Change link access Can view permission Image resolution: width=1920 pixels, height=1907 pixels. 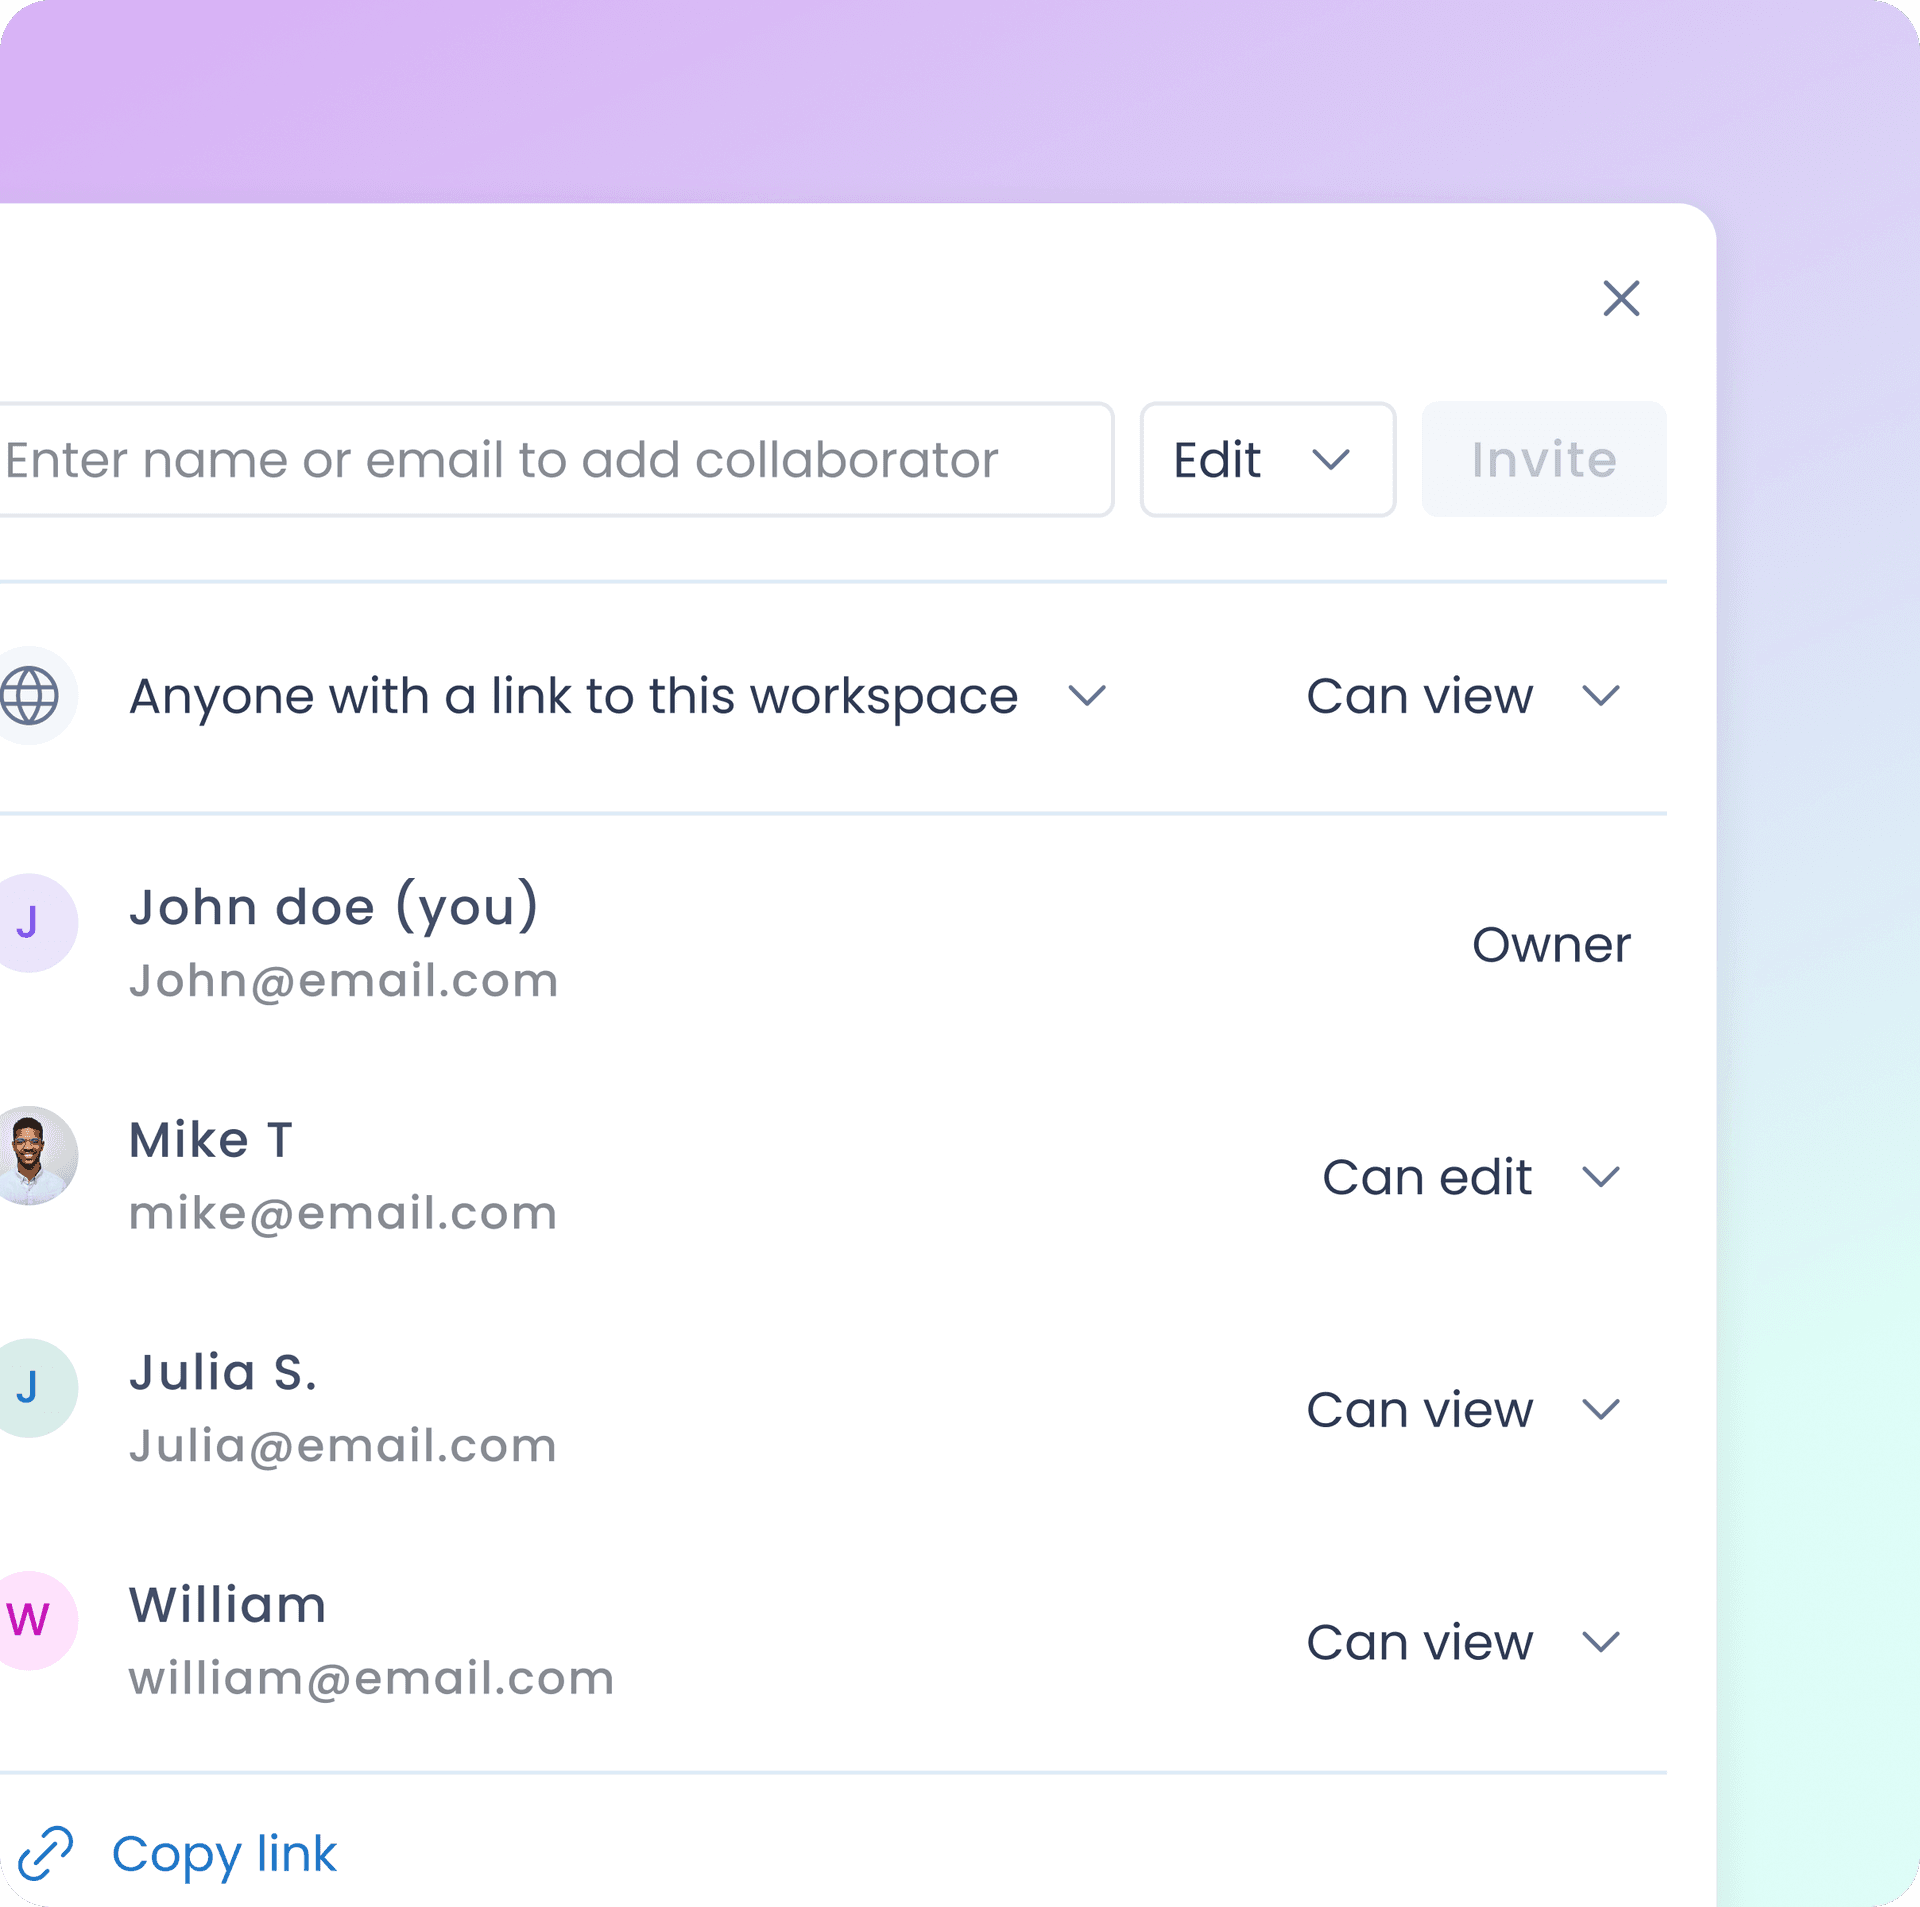click(1463, 696)
